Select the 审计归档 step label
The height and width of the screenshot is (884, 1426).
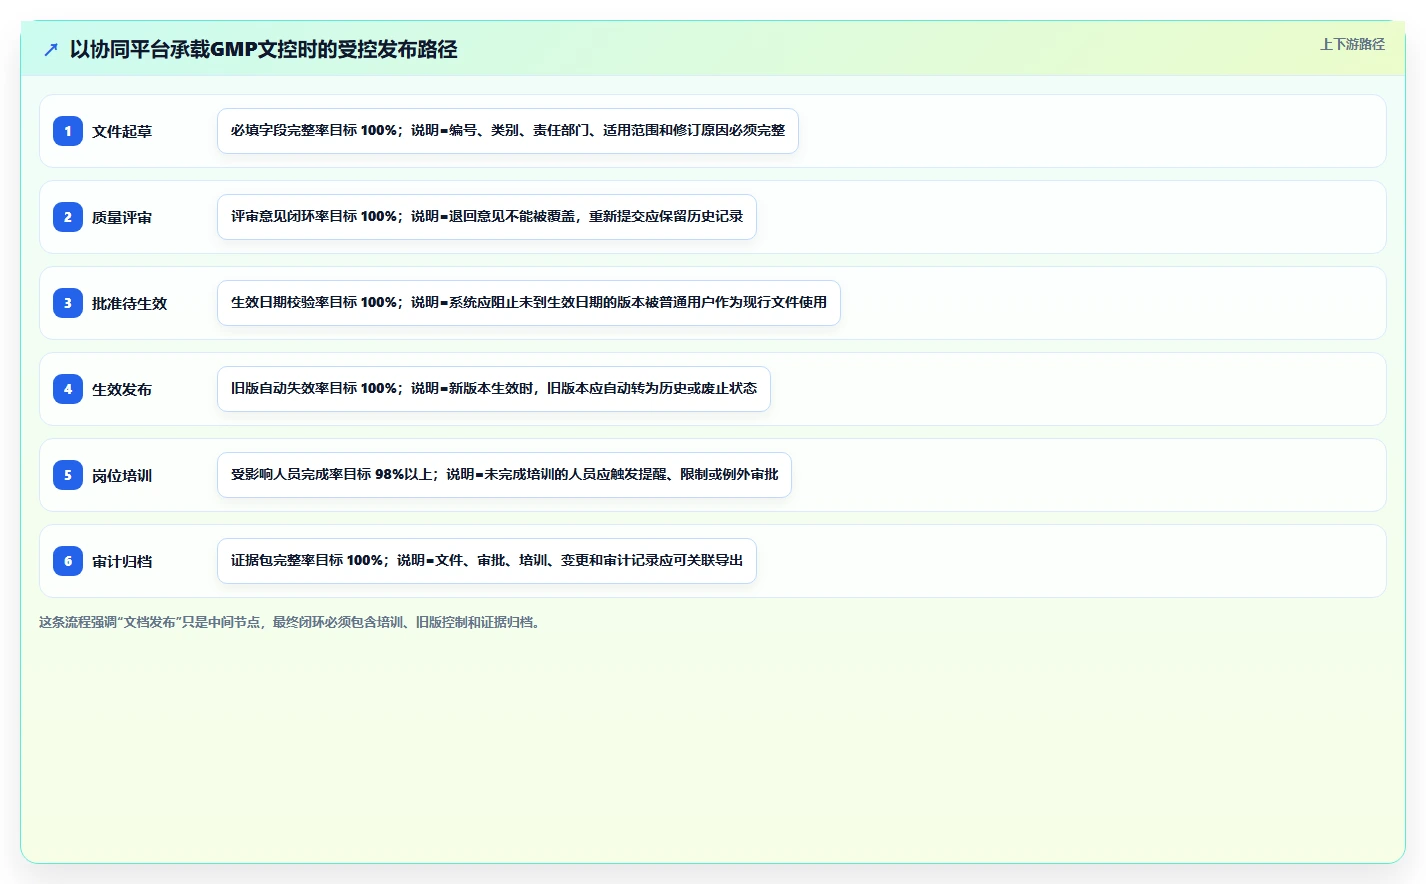tap(122, 561)
